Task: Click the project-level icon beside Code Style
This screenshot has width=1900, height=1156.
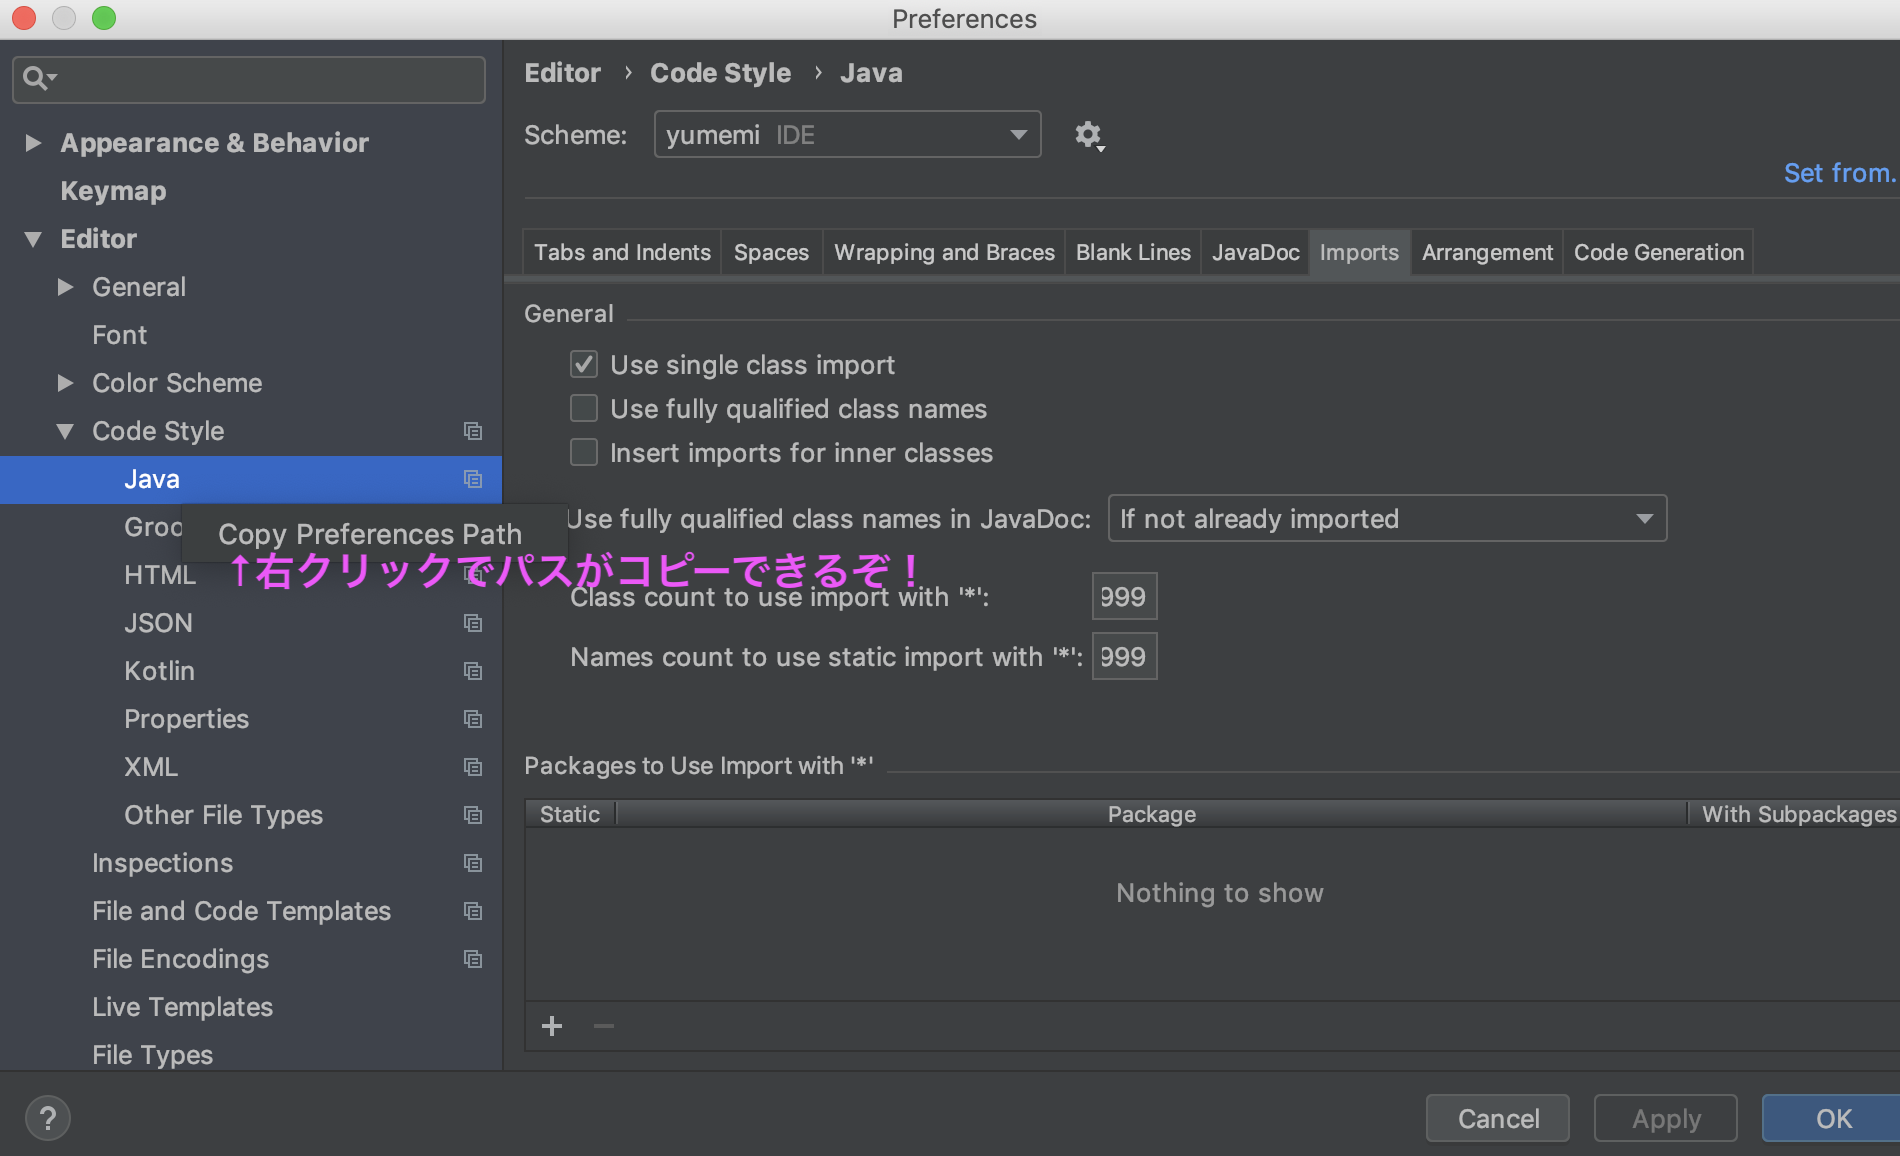Action: point(473,431)
